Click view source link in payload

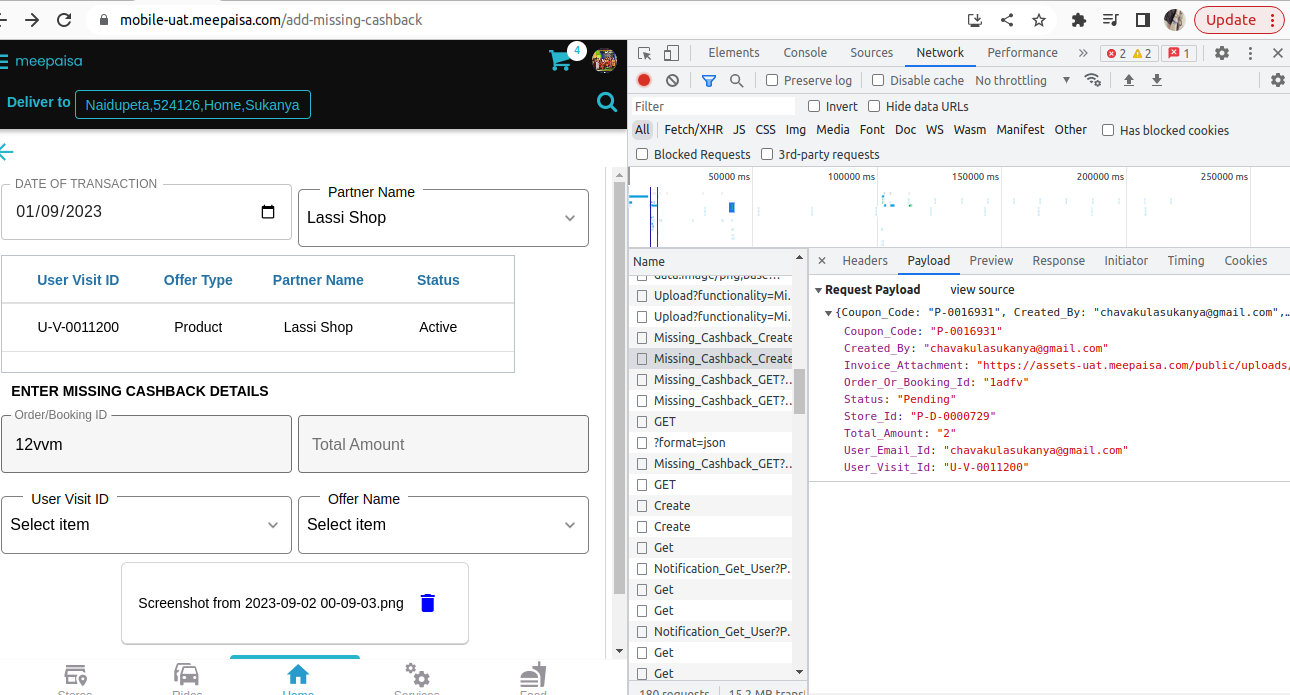click(982, 290)
